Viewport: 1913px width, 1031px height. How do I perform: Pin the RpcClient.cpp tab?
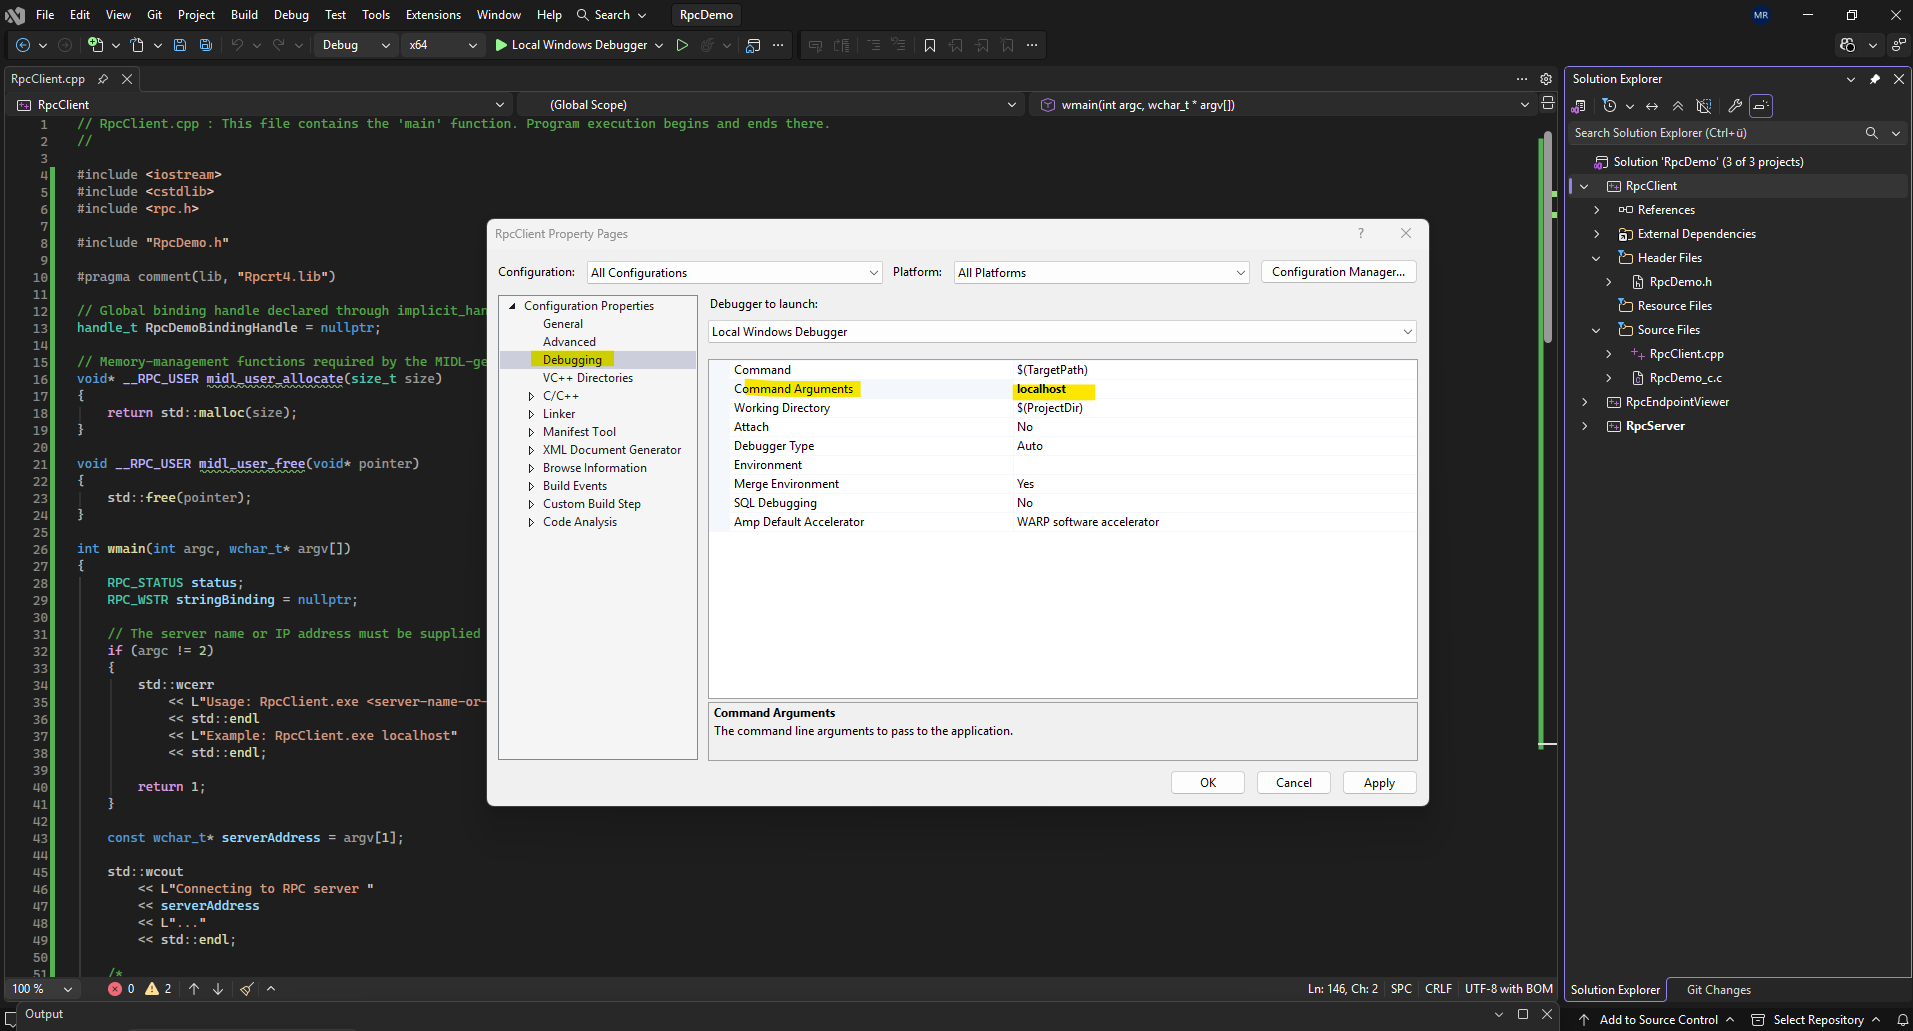pyautogui.click(x=103, y=79)
